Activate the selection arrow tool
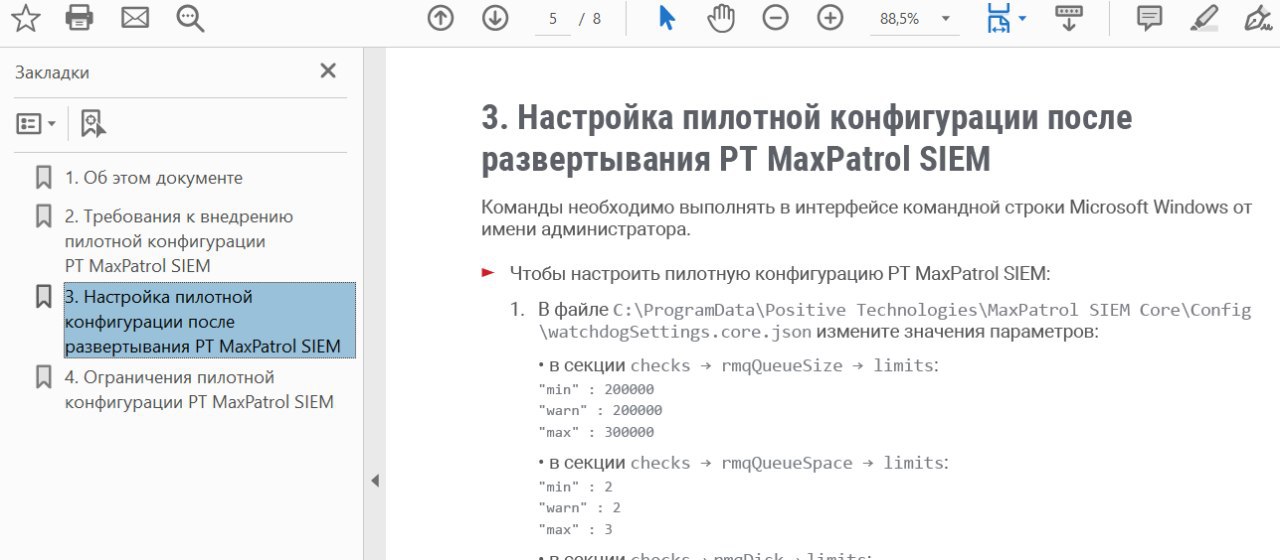The width and height of the screenshot is (1280, 560). click(667, 18)
